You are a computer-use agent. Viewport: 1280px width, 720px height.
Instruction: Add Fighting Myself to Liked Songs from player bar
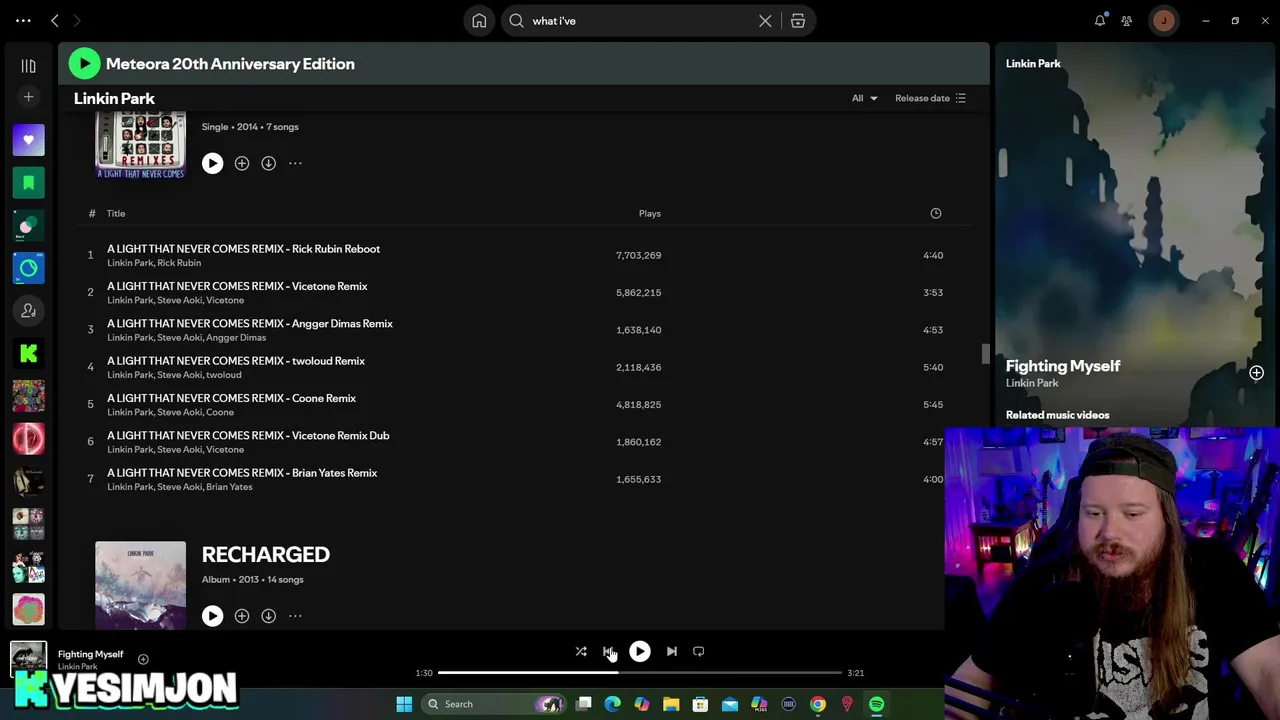point(143,659)
